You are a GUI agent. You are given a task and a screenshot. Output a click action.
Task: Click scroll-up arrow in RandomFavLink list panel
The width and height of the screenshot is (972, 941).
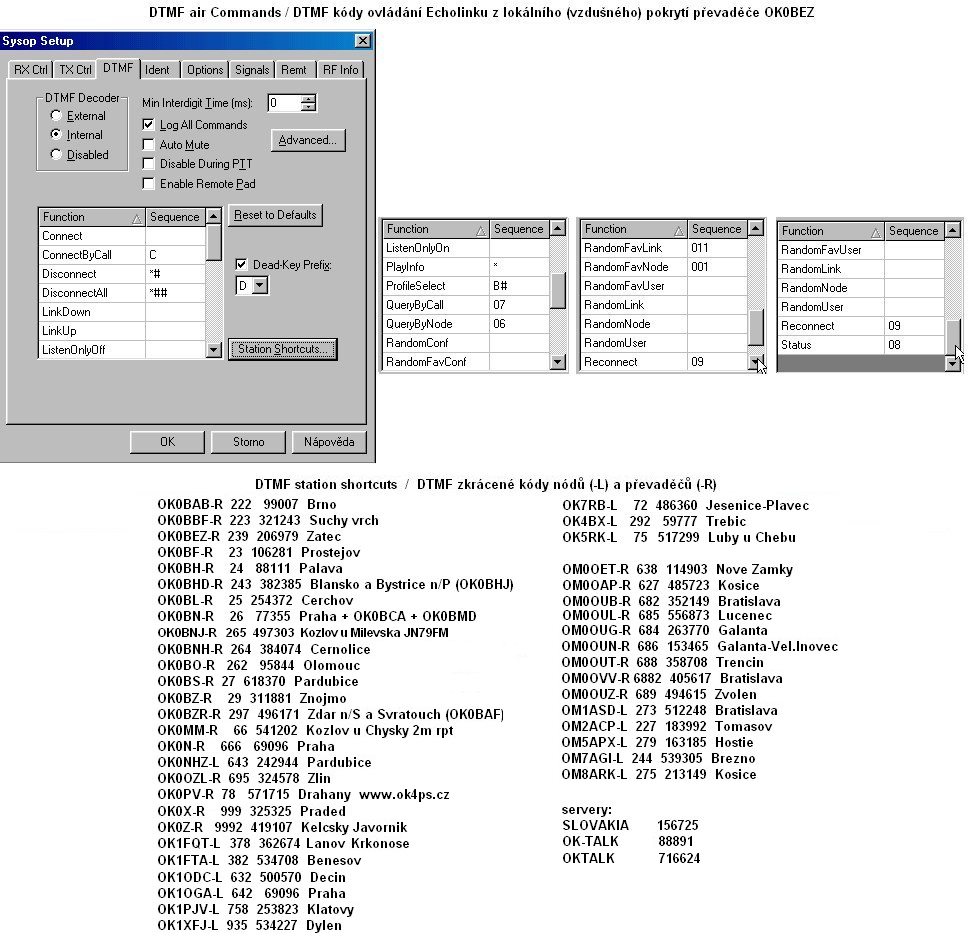tap(756, 228)
